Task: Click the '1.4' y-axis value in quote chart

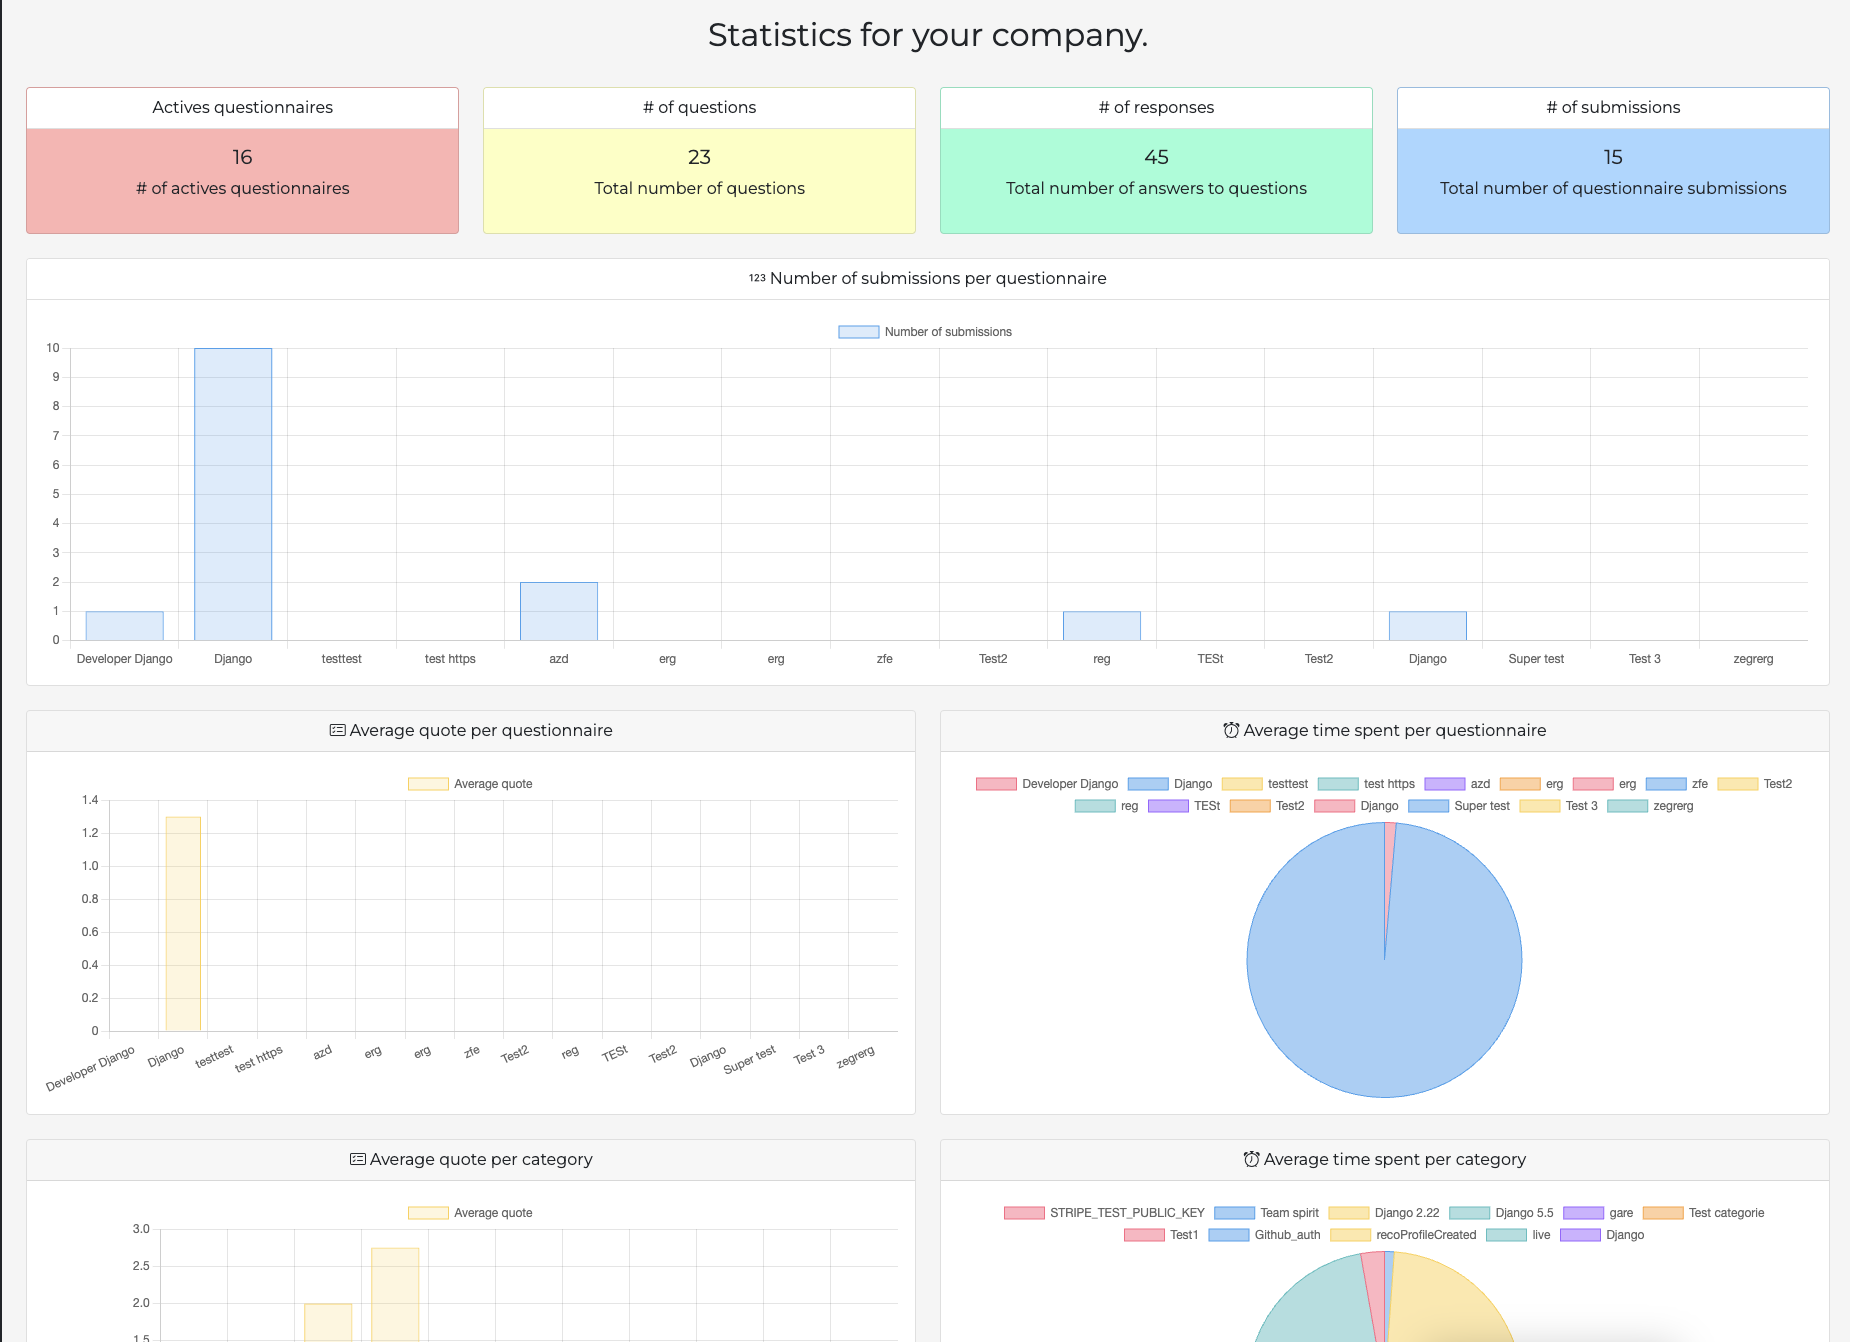Action: [90, 800]
